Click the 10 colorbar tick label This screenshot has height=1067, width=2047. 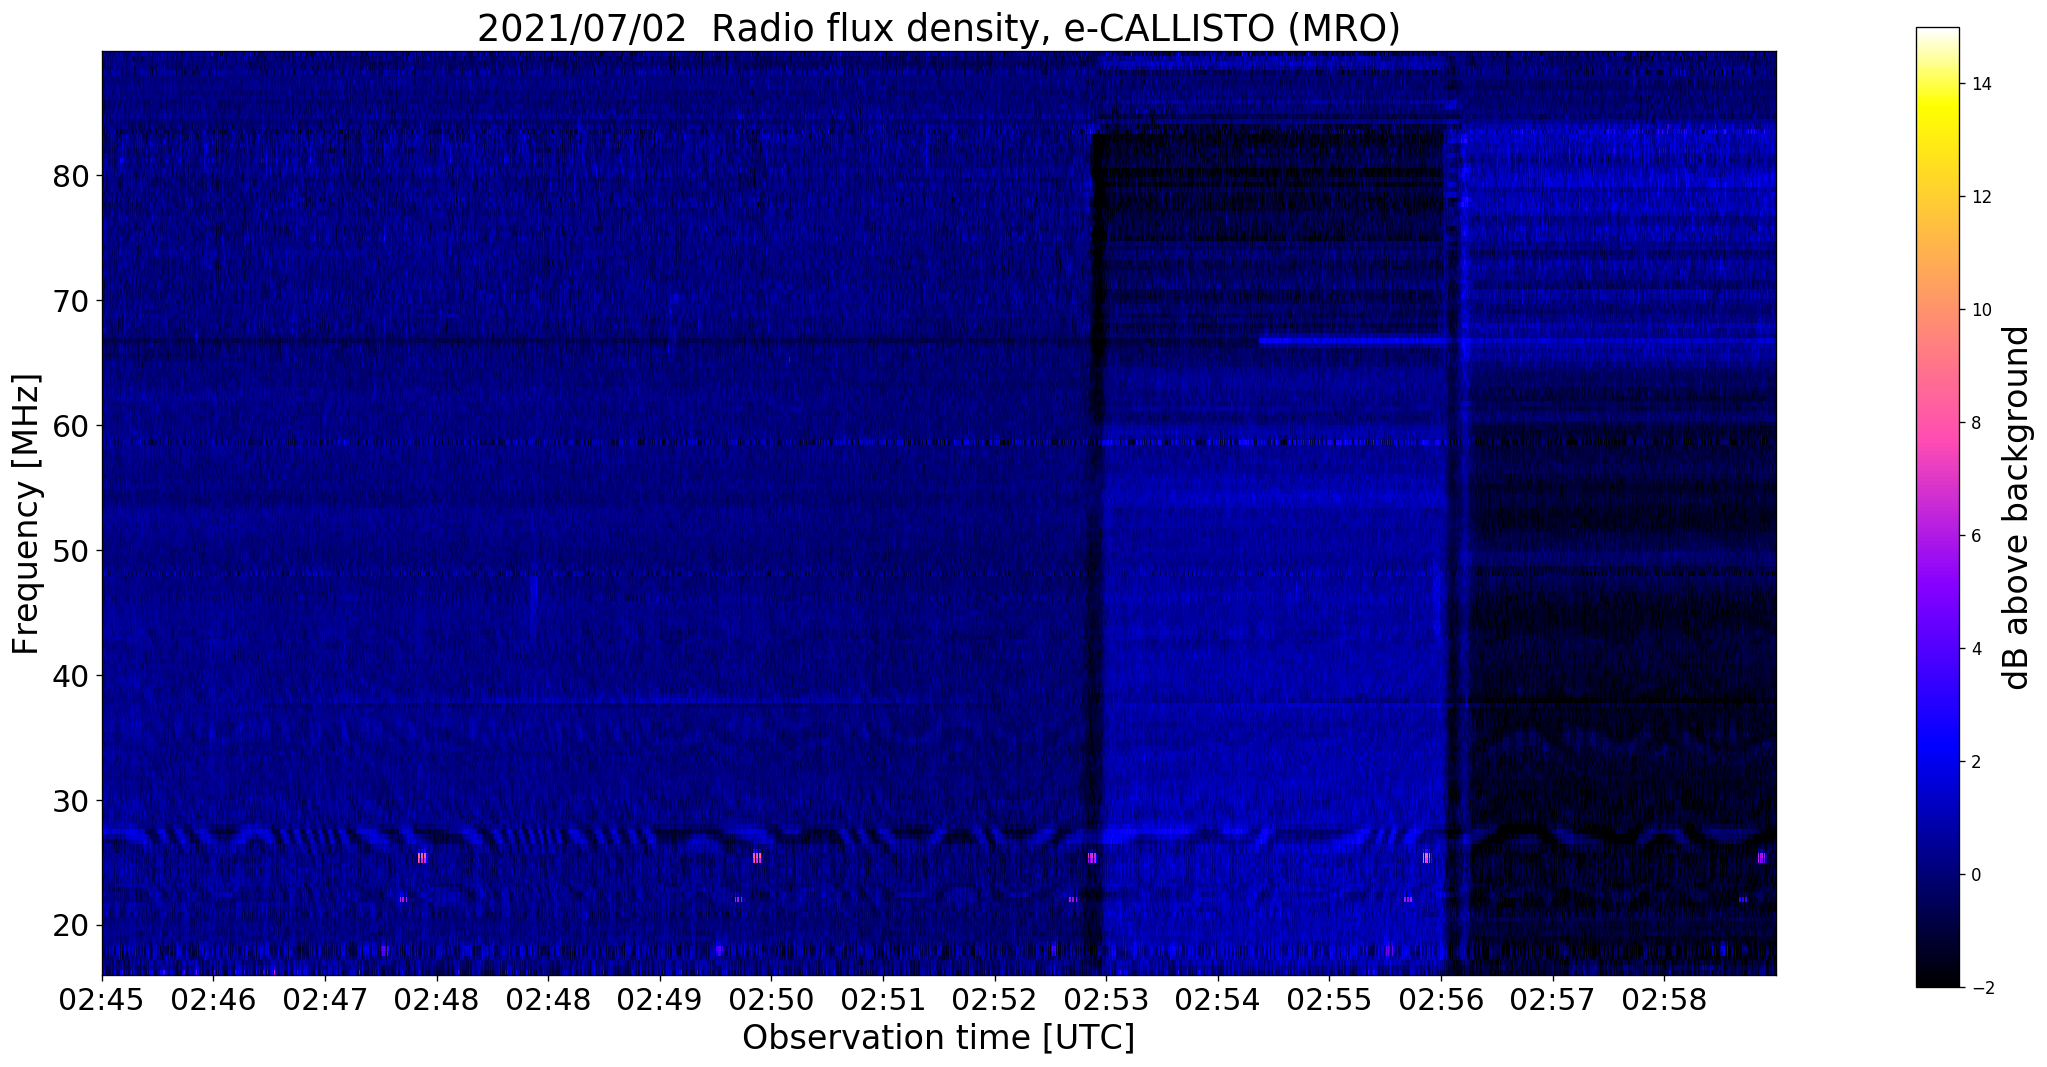point(1981,310)
